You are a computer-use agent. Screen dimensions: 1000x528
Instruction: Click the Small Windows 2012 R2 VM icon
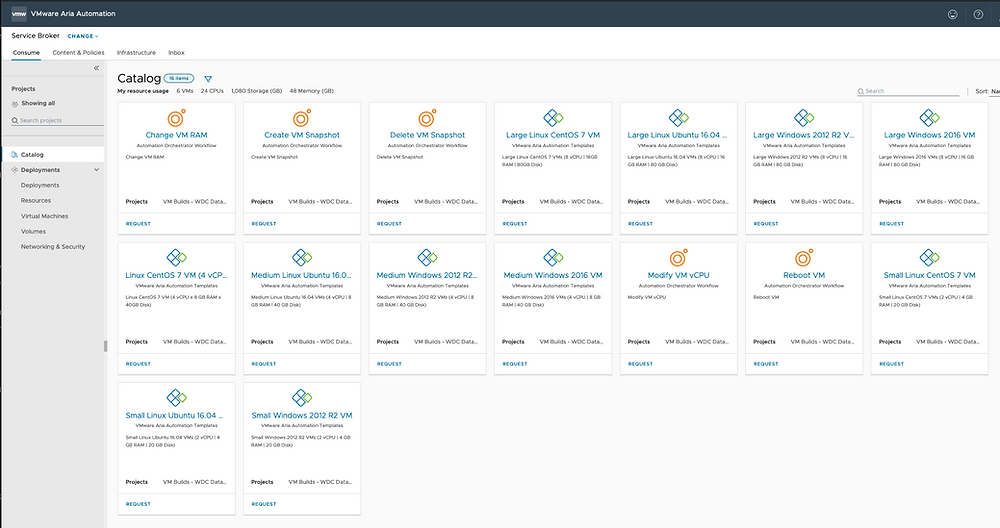coord(302,398)
